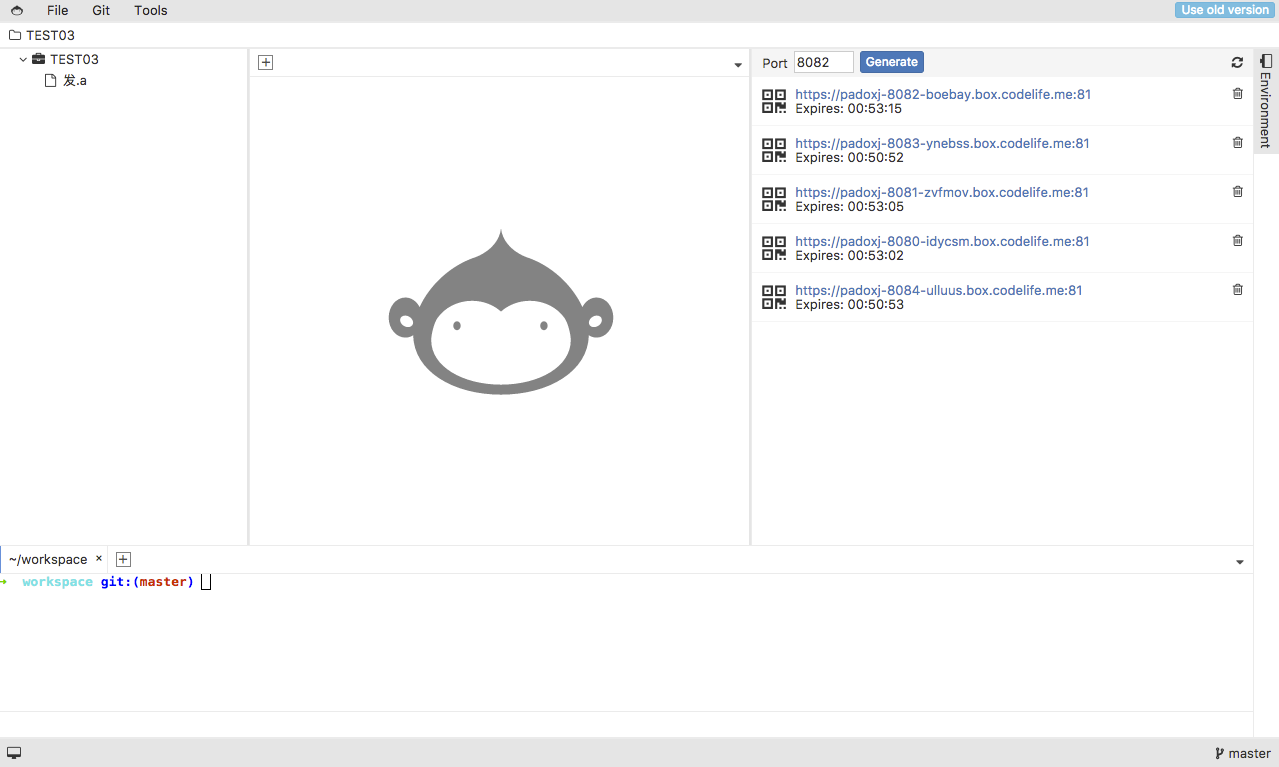
Task: Show QR code for 8084-ulluus URL
Action: (x=774, y=297)
